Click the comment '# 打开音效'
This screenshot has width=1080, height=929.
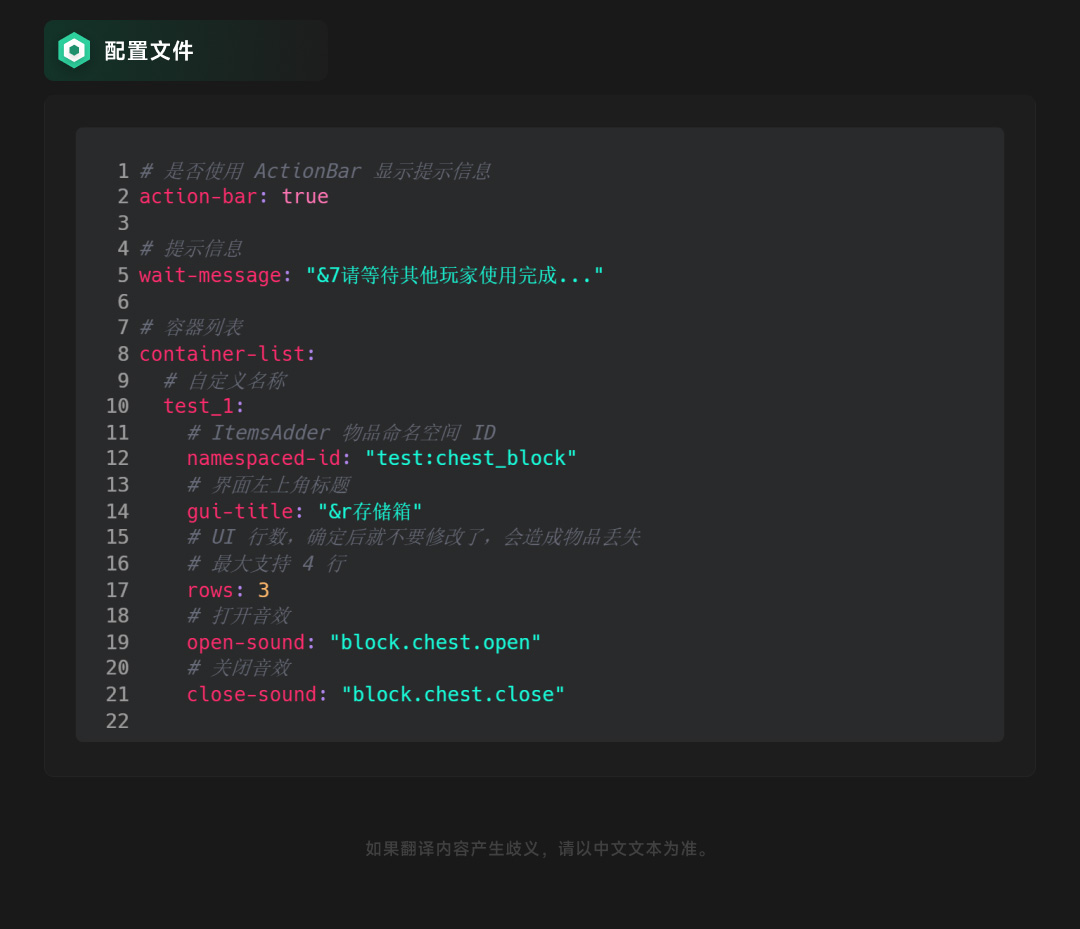[x=239, y=616]
